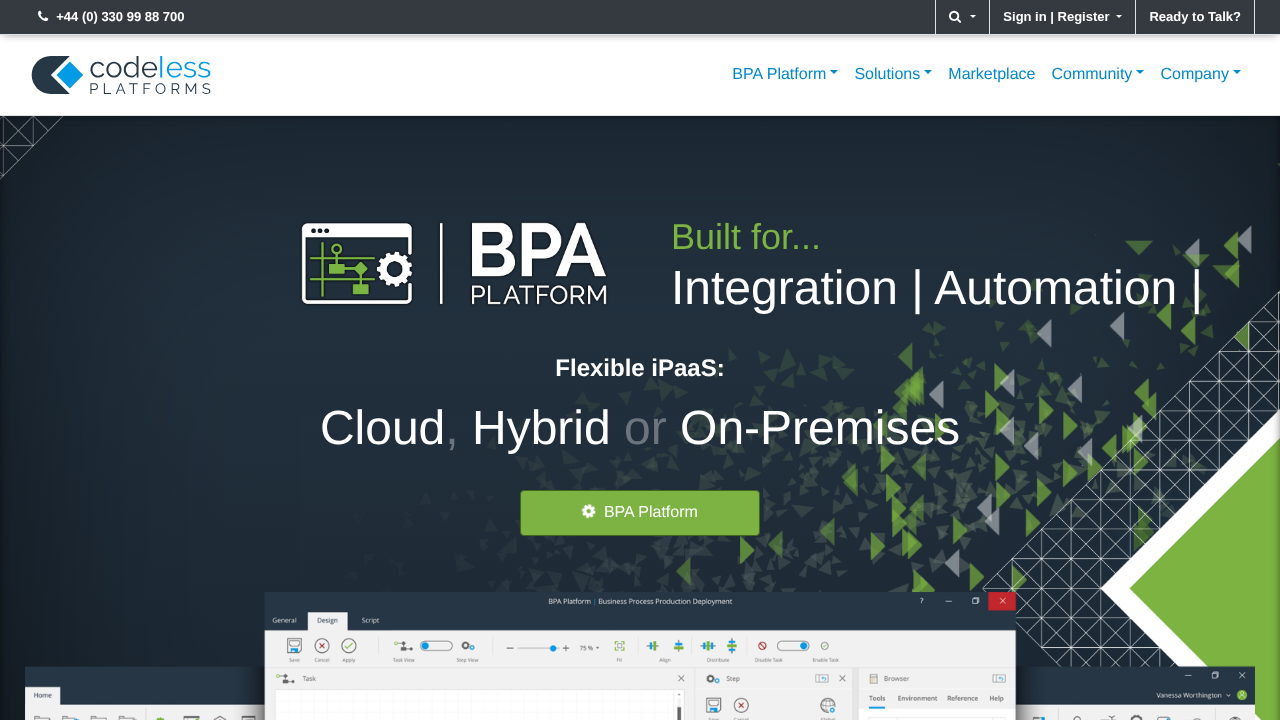The height and width of the screenshot is (720, 1280).
Task: Expand the Solutions dropdown menu
Action: (892, 74)
